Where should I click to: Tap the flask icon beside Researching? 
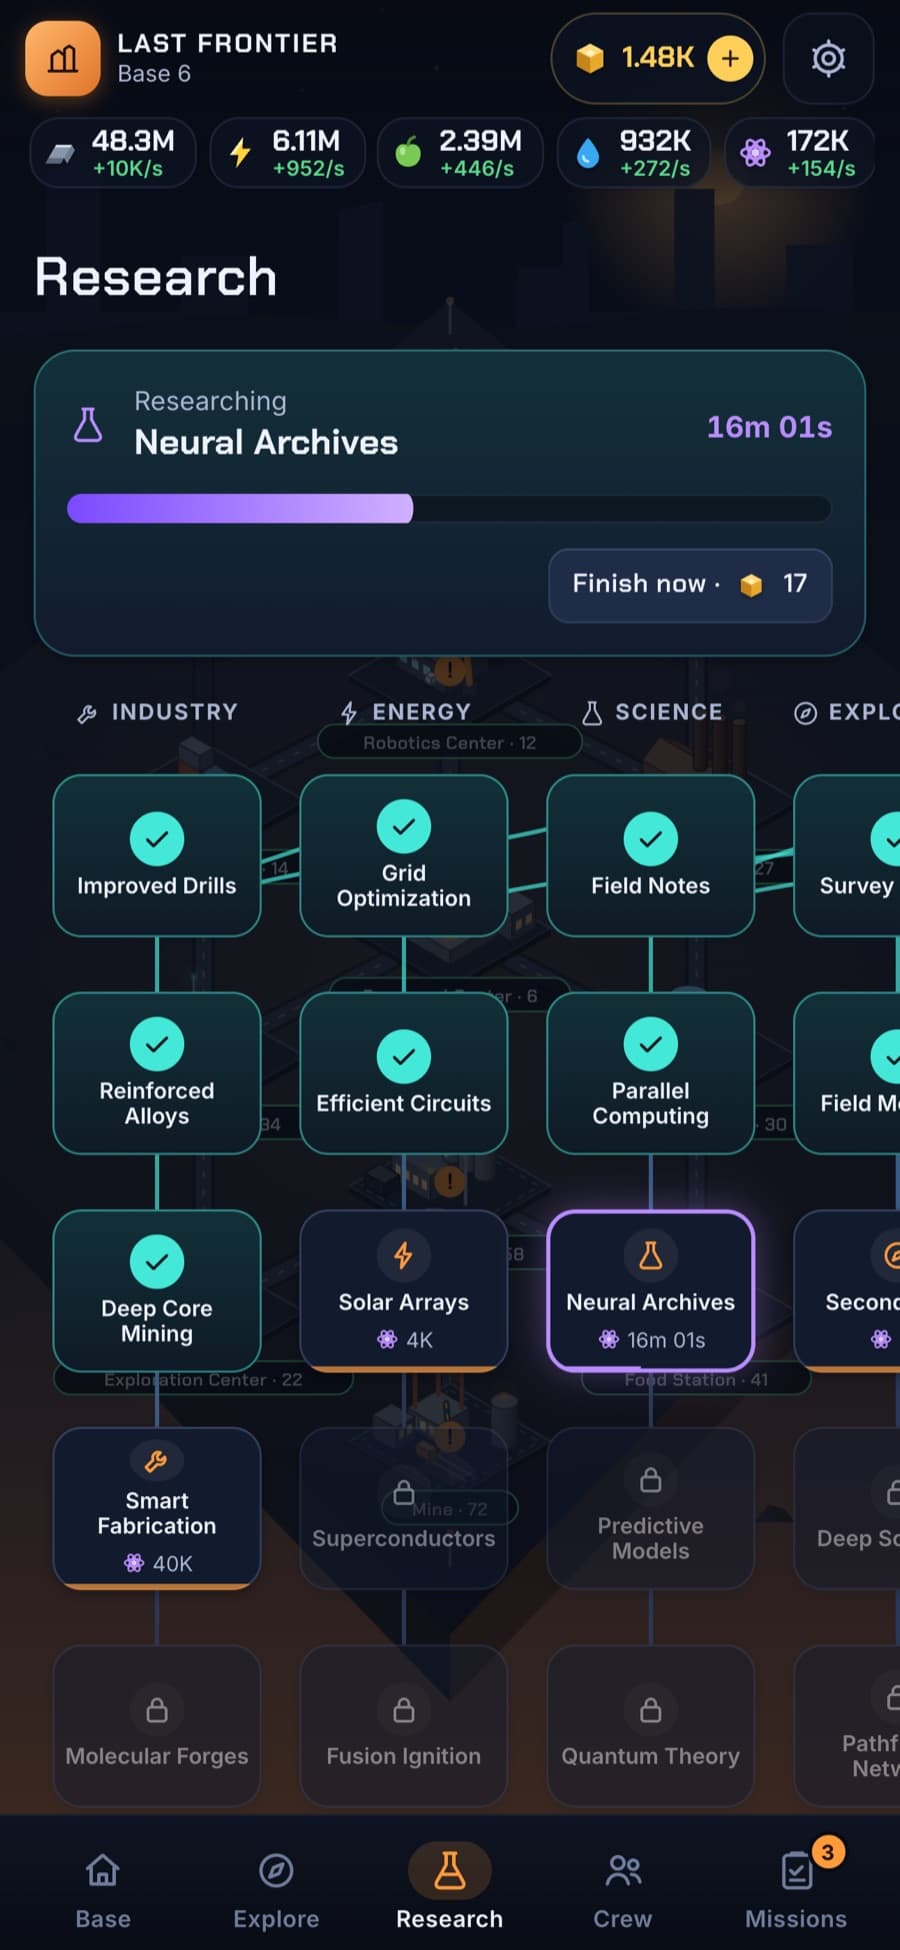[88, 425]
